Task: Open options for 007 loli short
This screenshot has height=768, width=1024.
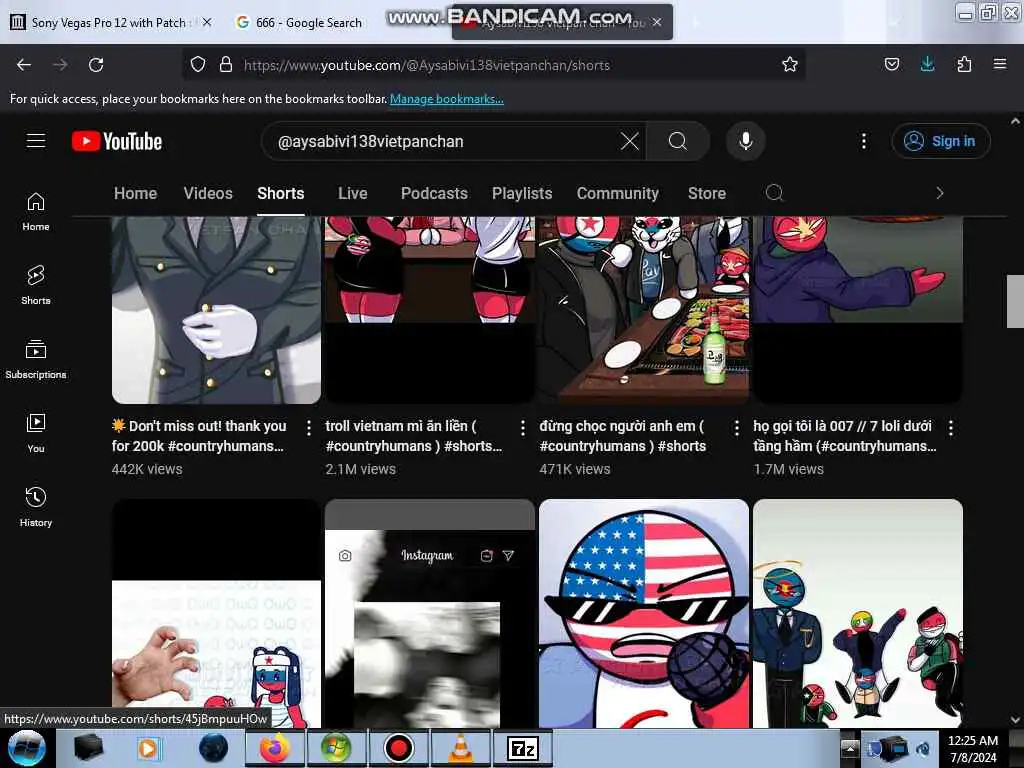Action: coord(950,428)
